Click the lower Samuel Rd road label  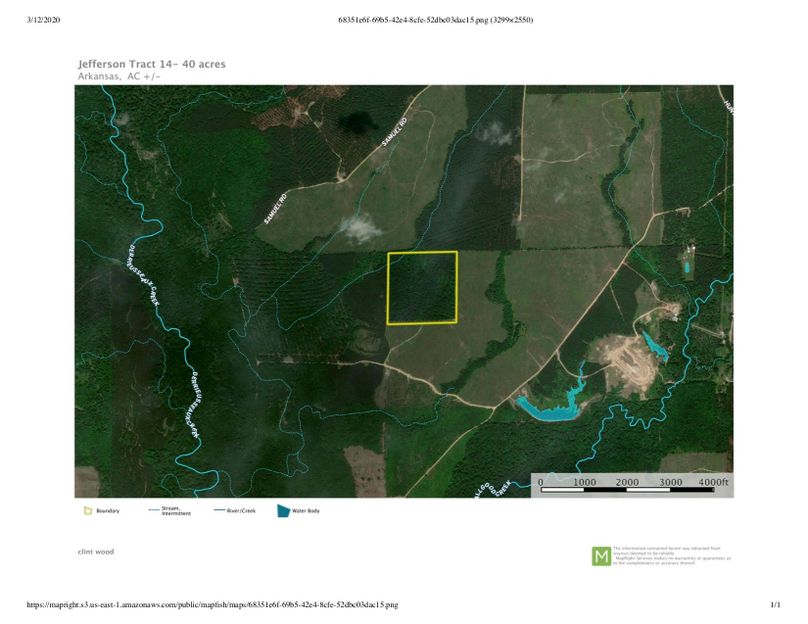click(275, 207)
